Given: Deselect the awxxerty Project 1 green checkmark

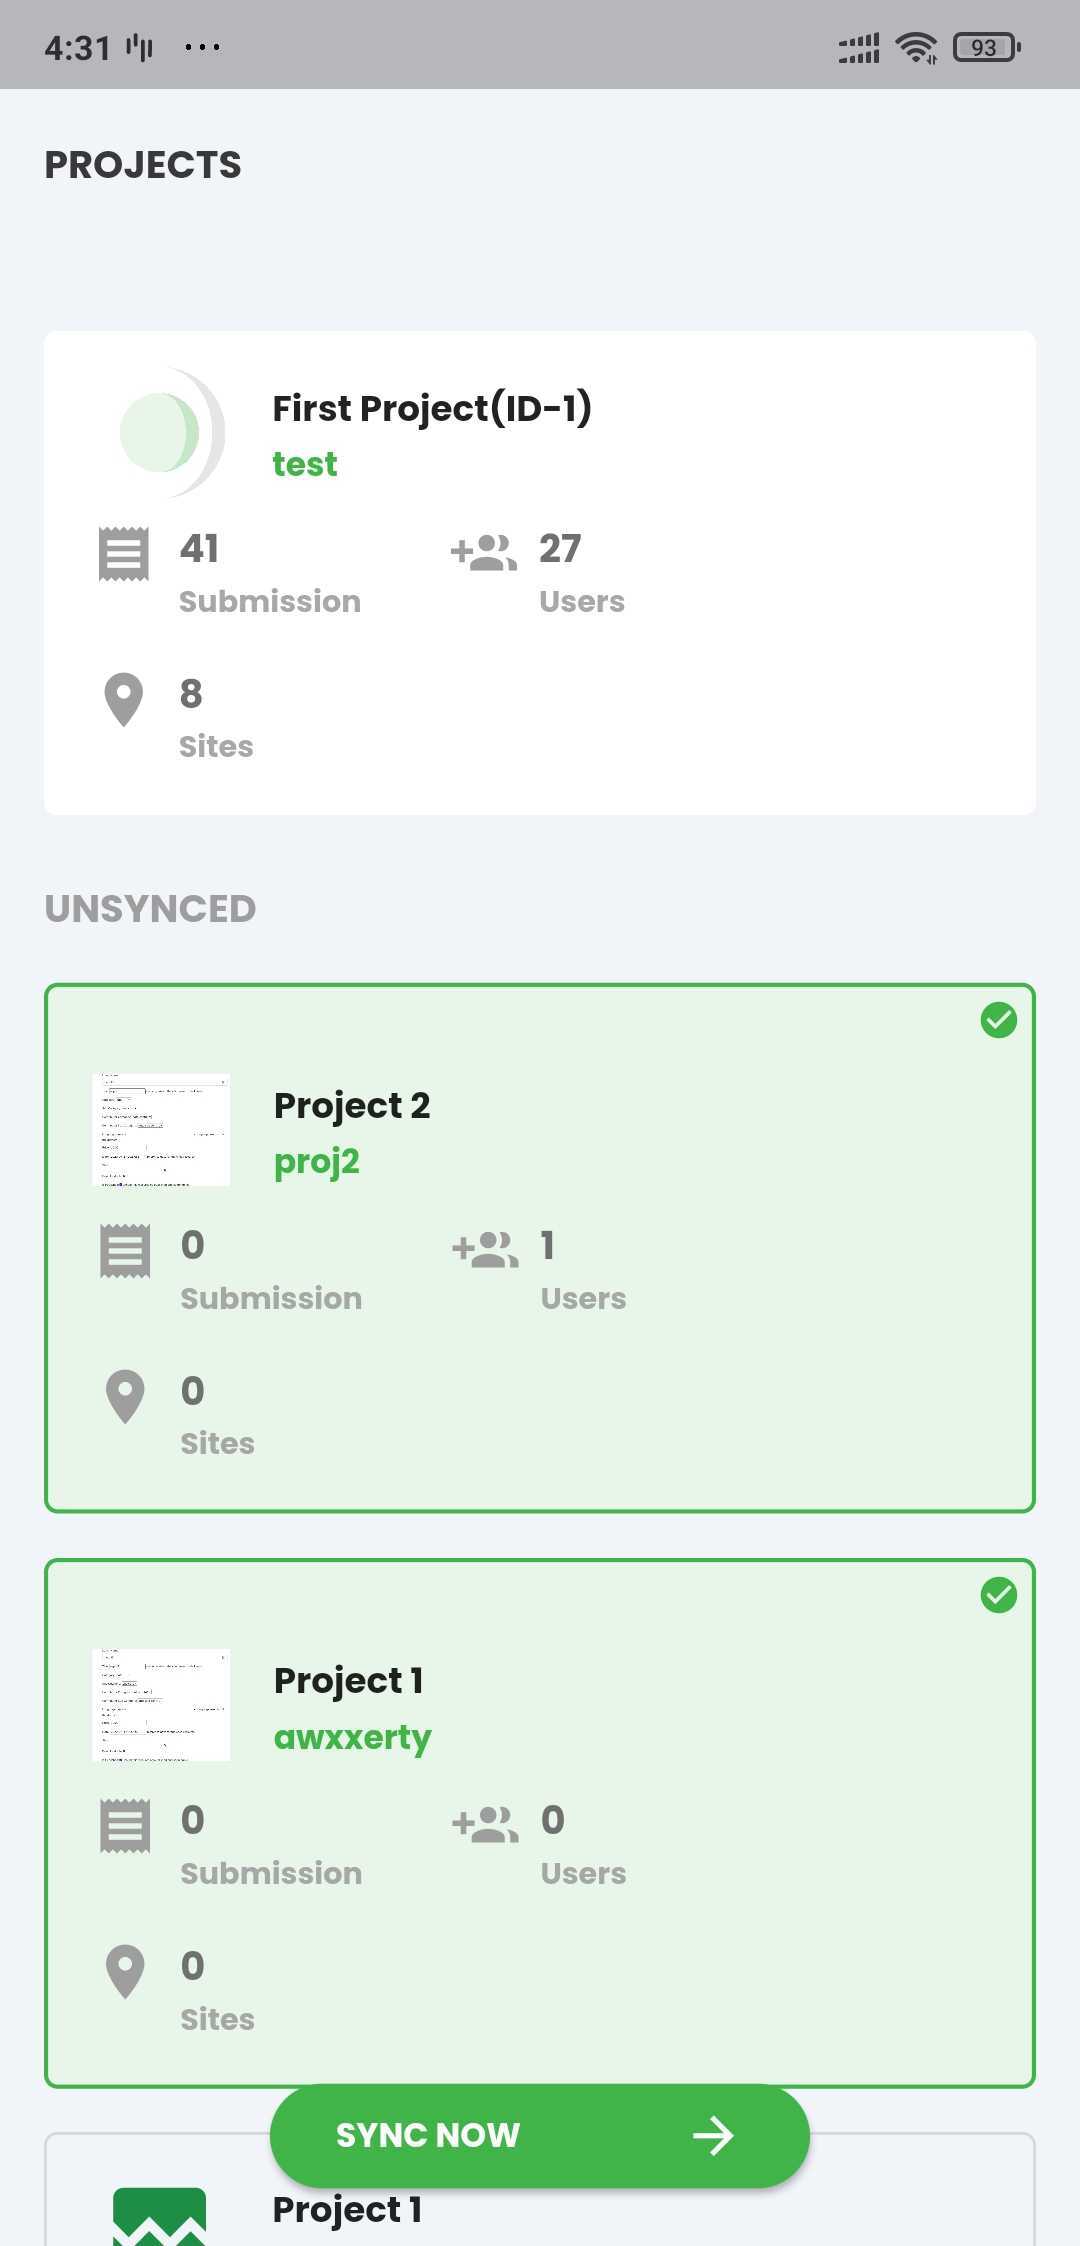Looking at the screenshot, I should 998,1595.
